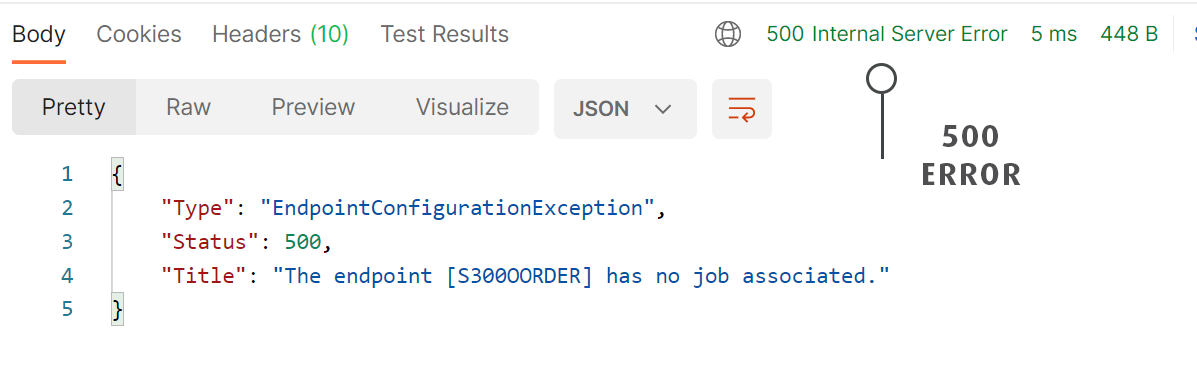Screen dimensions: 1197x371
Task: Click the Title error message string
Action: (582, 275)
